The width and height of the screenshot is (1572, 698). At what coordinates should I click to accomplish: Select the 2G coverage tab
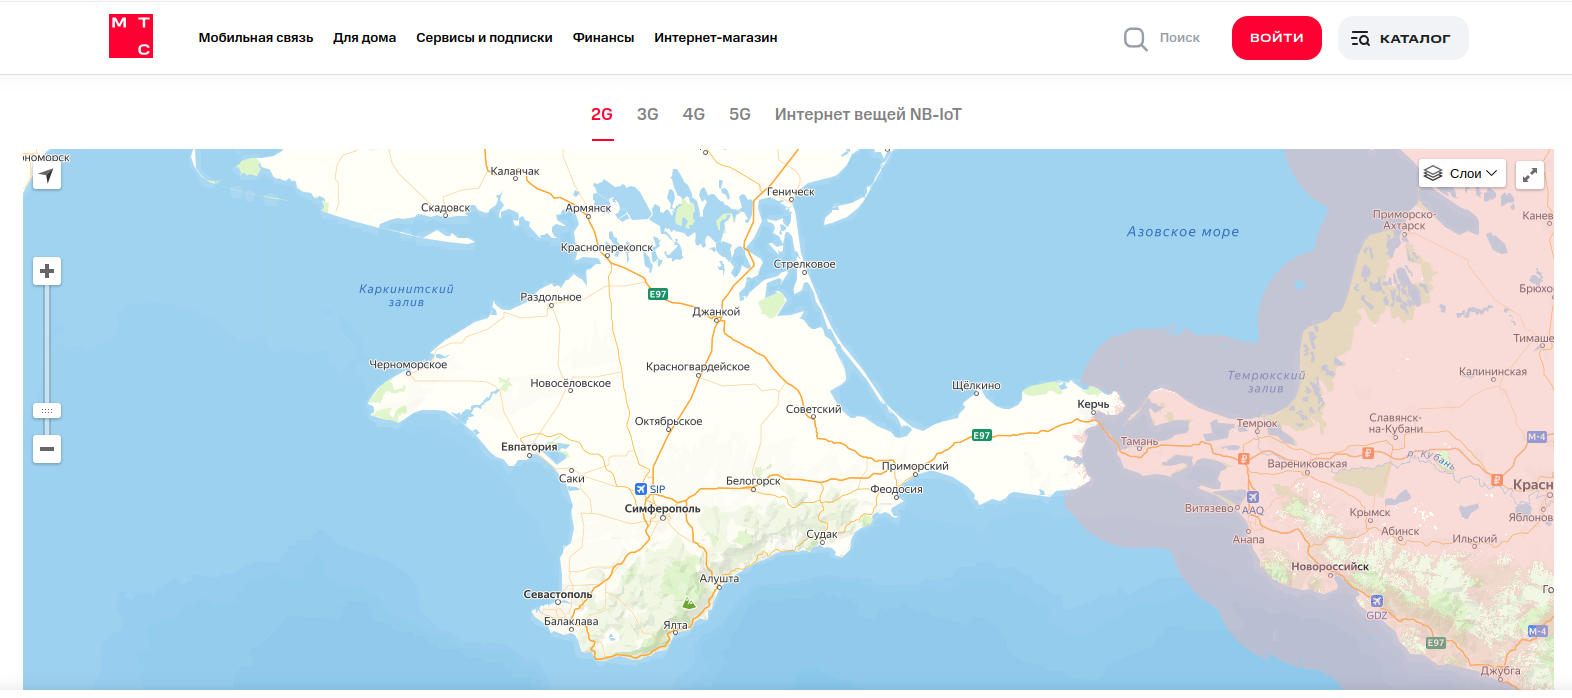pyautogui.click(x=602, y=114)
